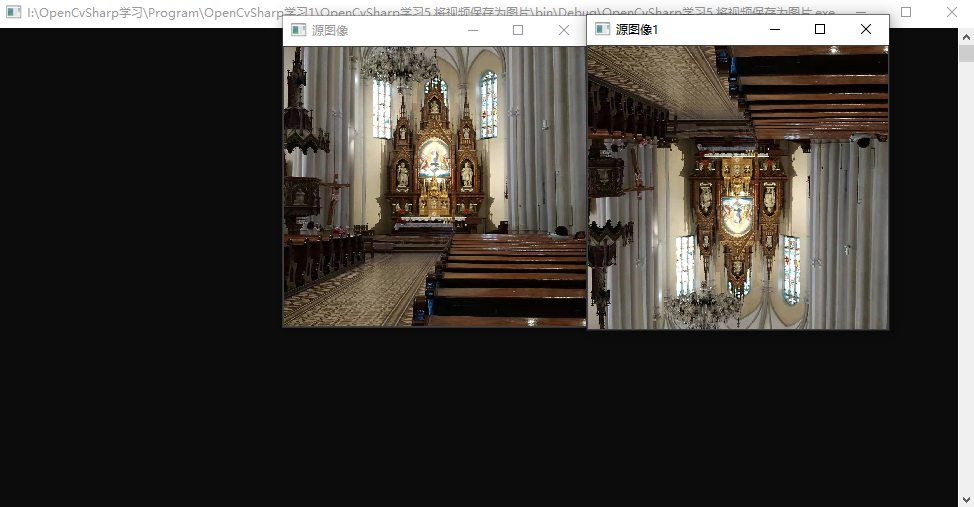
Task: Minimize the 源图像1 window
Action: coord(775,29)
